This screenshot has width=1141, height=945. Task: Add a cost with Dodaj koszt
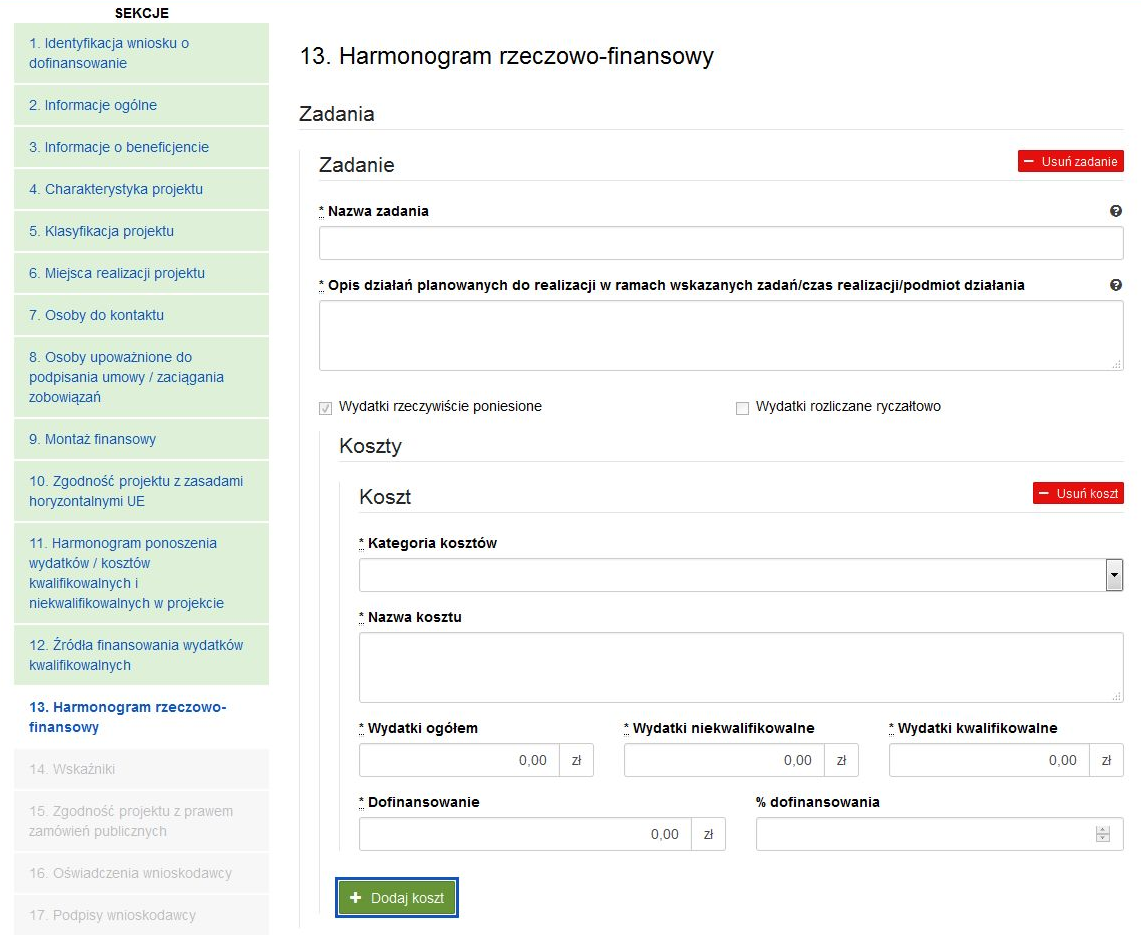point(397,898)
